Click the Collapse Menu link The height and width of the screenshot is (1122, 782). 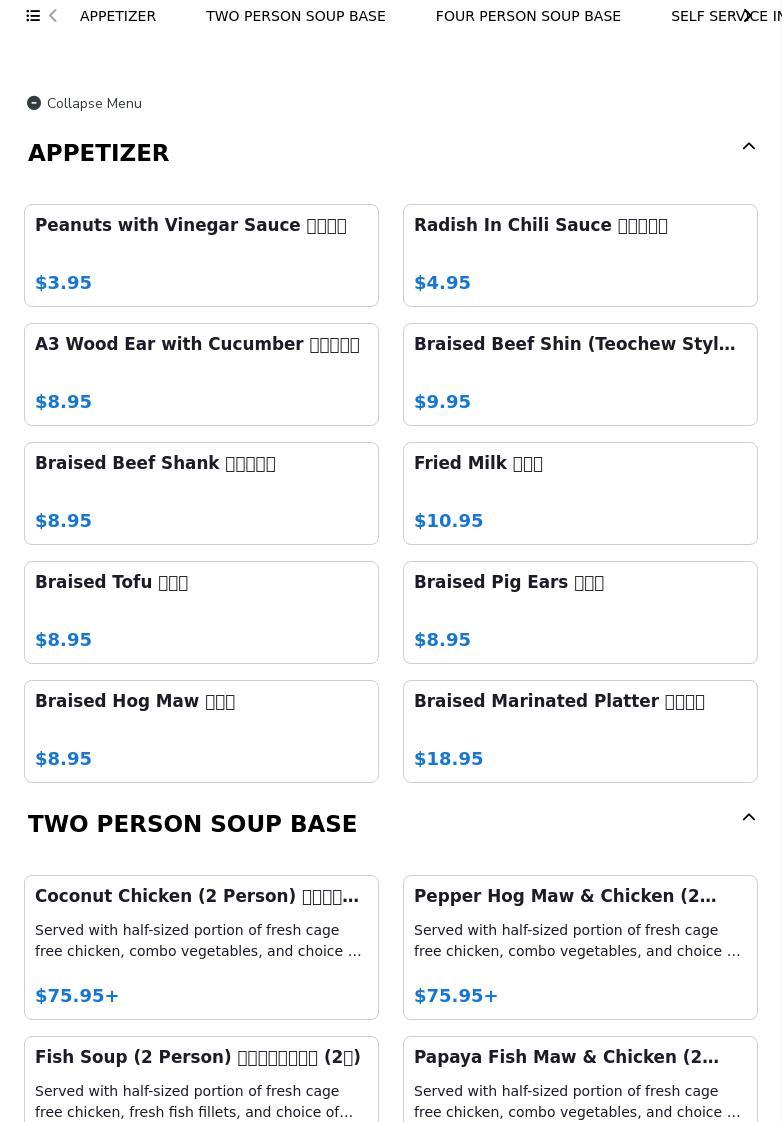[94, 103]
